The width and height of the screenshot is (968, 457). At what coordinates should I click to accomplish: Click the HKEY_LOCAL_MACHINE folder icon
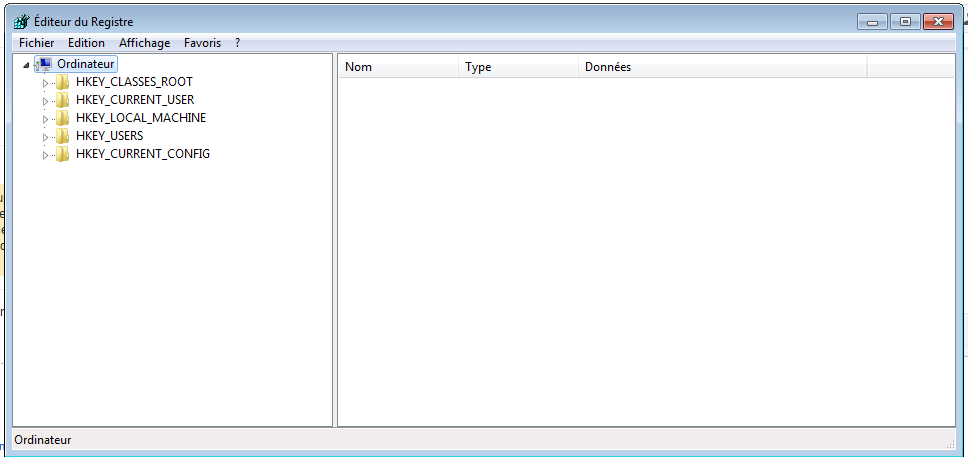[62, 117]
